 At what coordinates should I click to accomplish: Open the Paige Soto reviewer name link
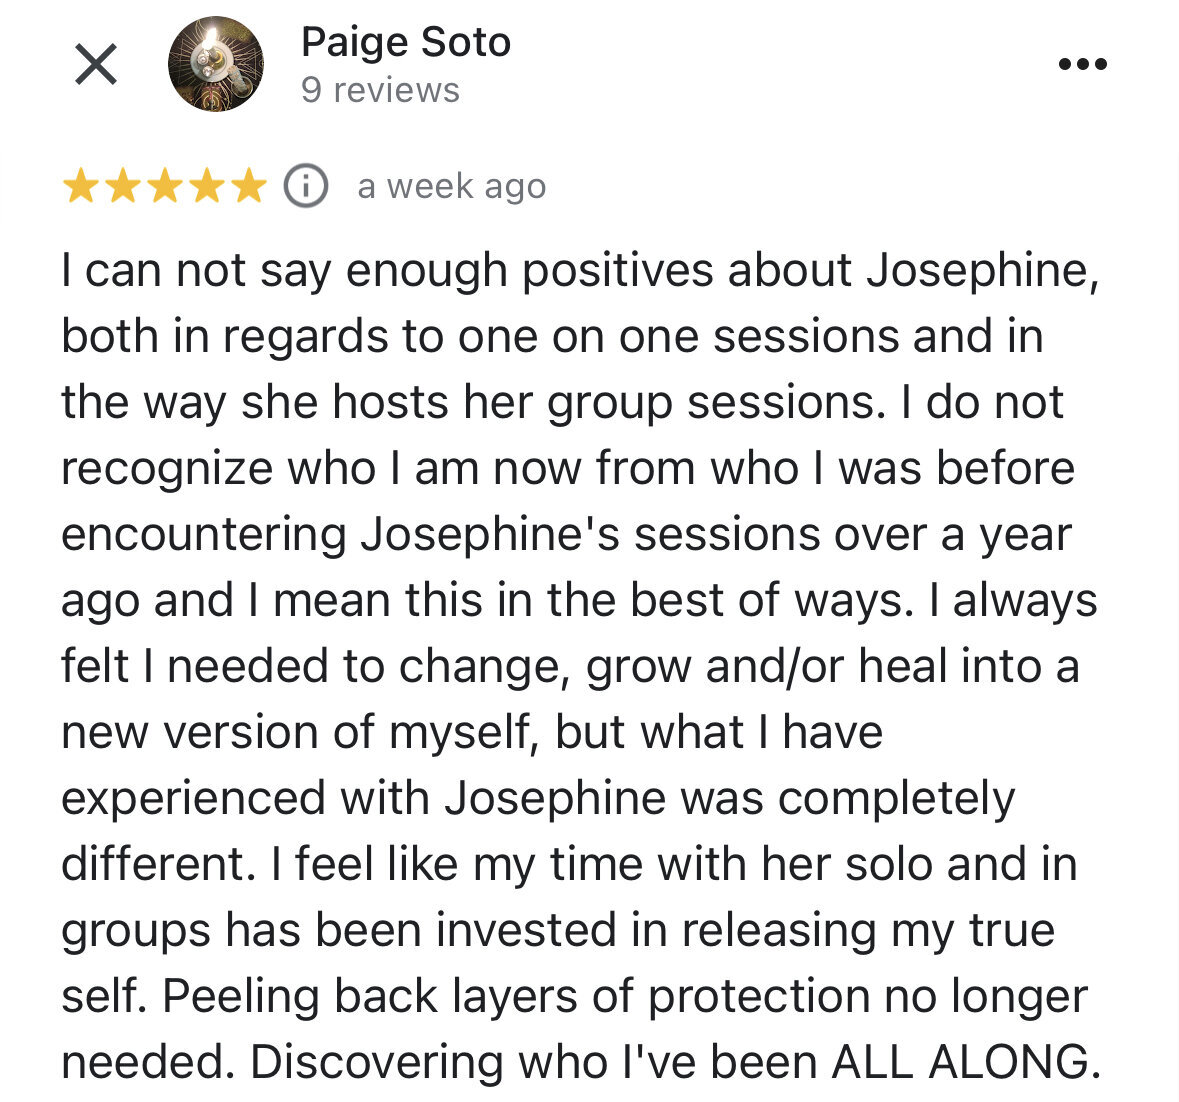coord(406,42)
